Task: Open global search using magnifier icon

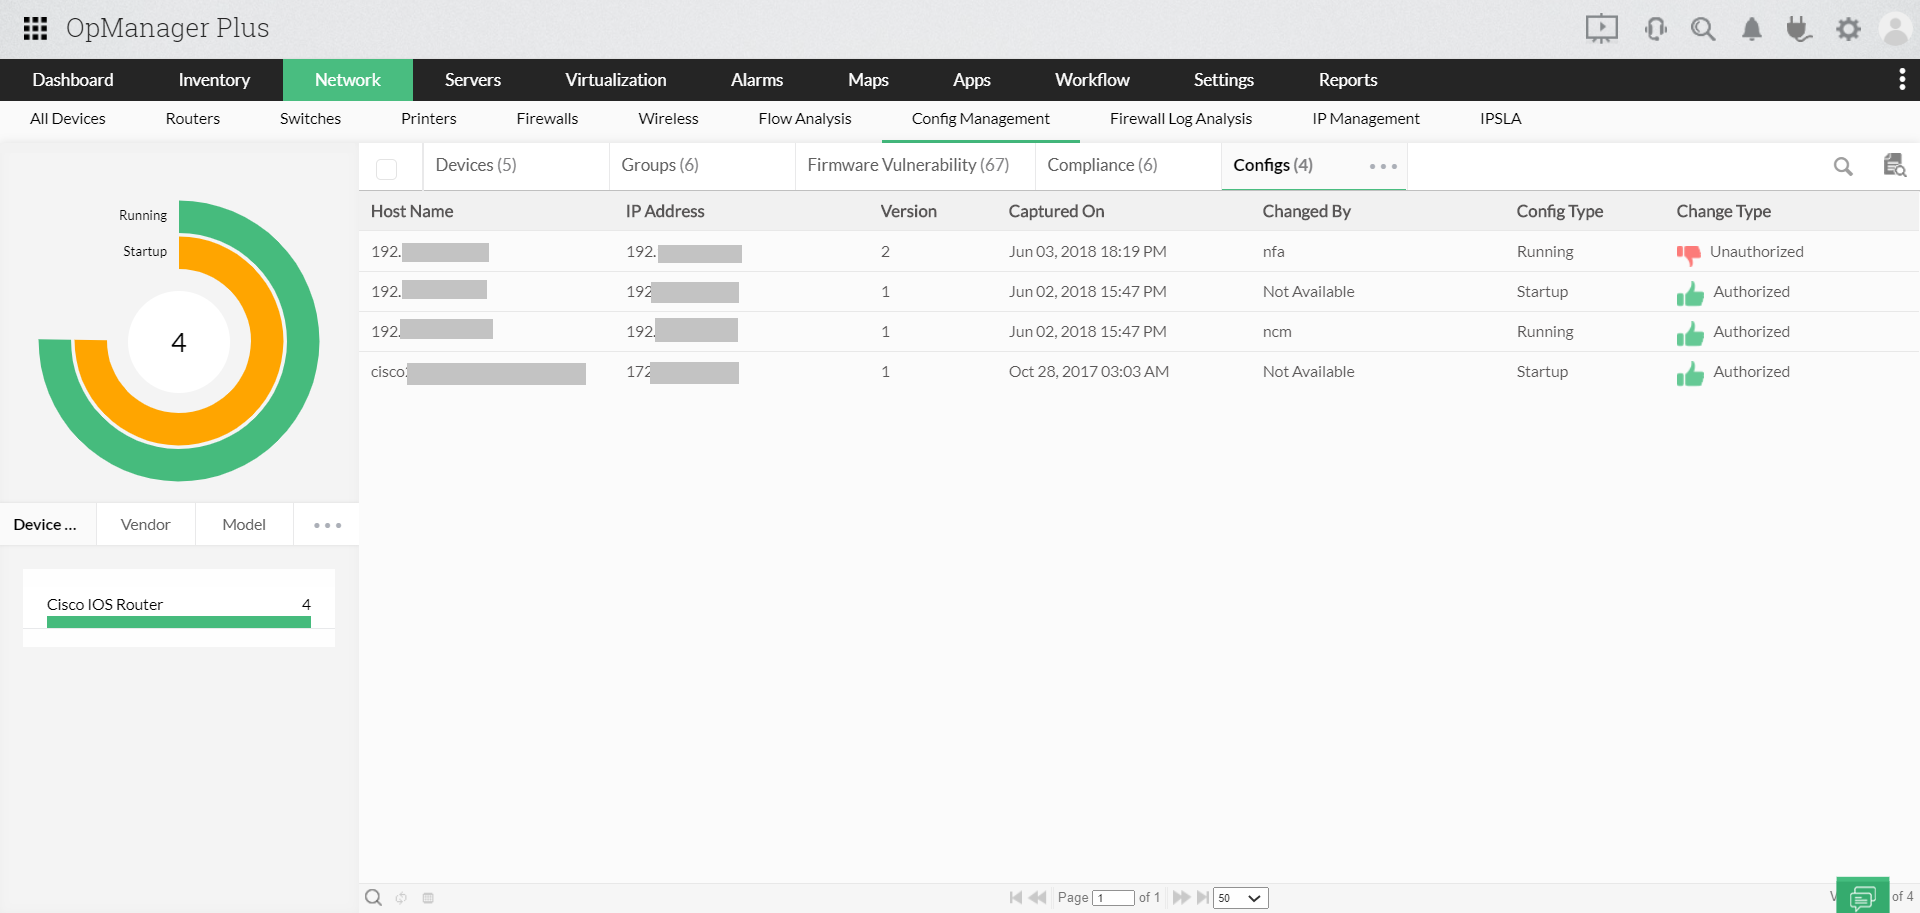Action: pyautogui.click(x=1703, y=28)
